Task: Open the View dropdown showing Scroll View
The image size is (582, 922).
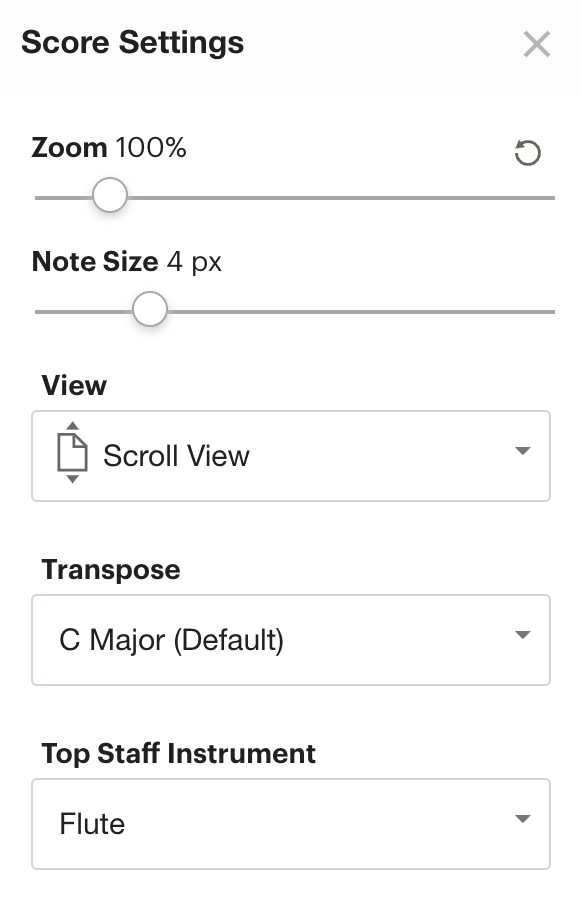Action: pyautogui.click(x=291, y=456)
